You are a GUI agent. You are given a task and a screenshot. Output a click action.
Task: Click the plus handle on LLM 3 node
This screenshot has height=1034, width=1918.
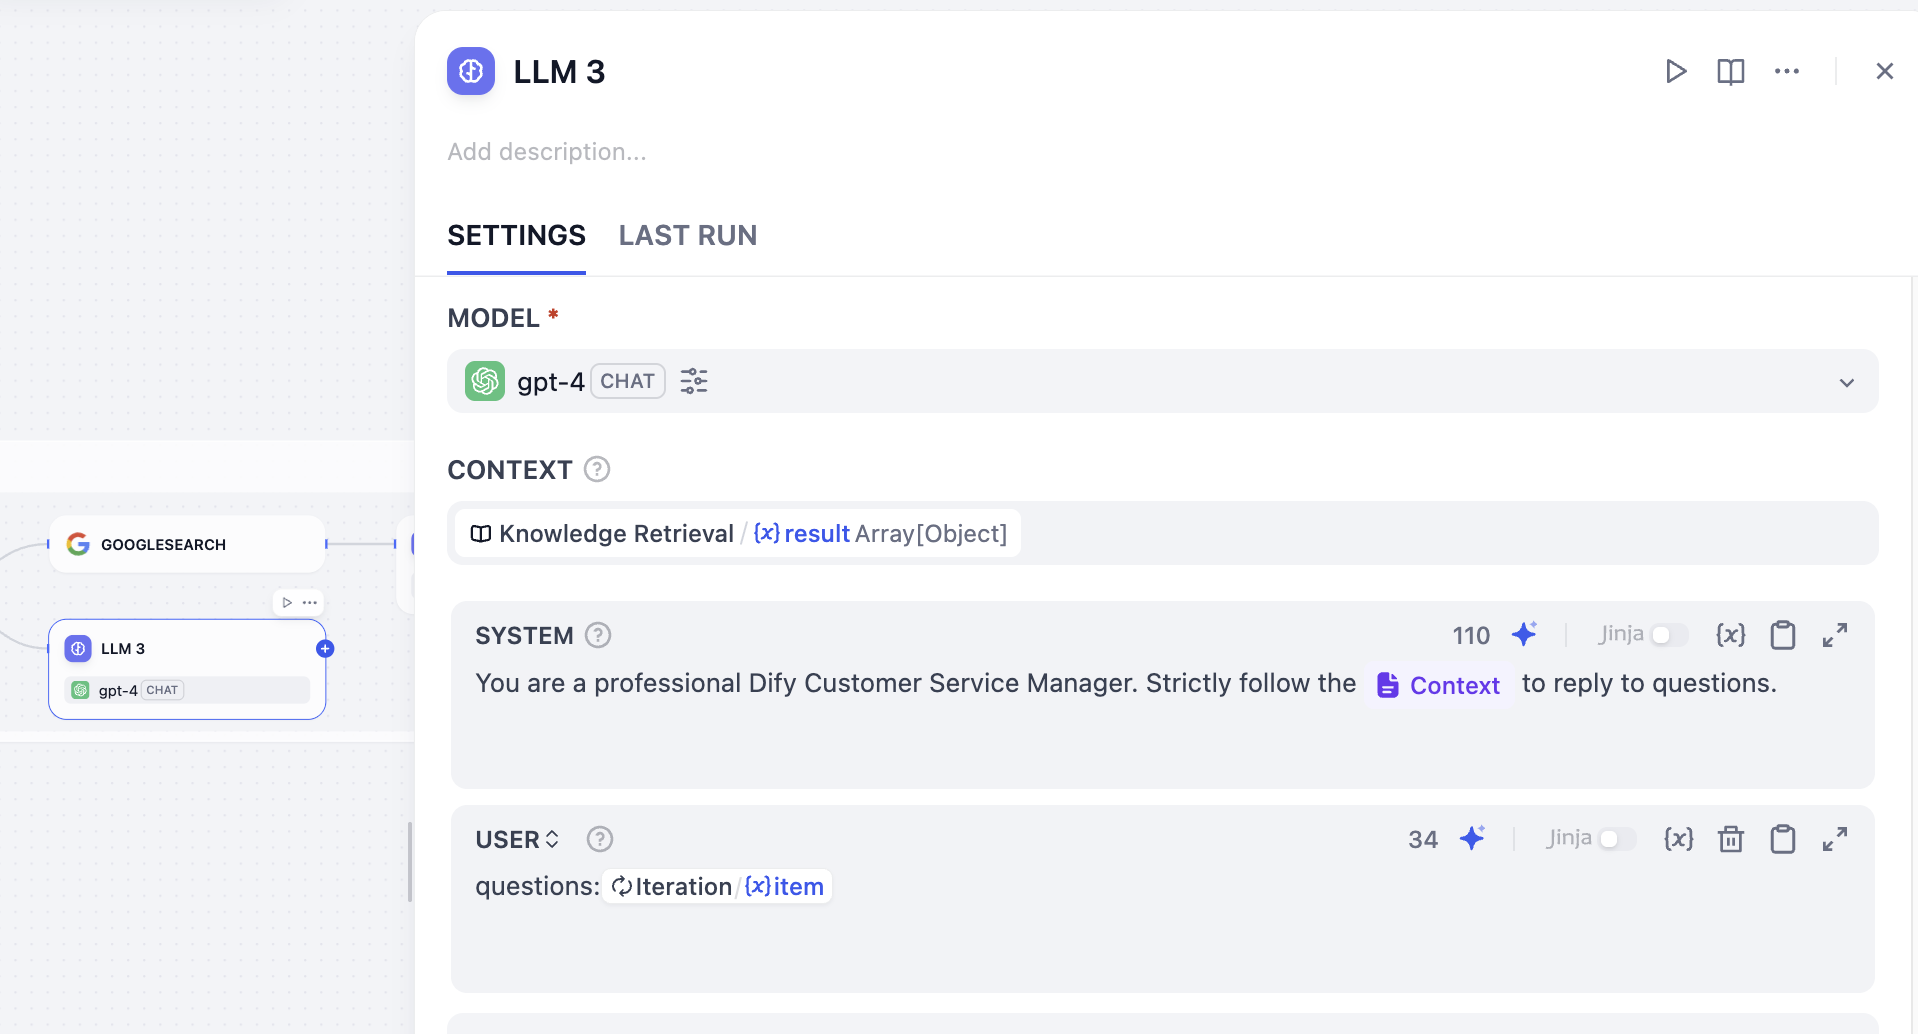point(325,648)
